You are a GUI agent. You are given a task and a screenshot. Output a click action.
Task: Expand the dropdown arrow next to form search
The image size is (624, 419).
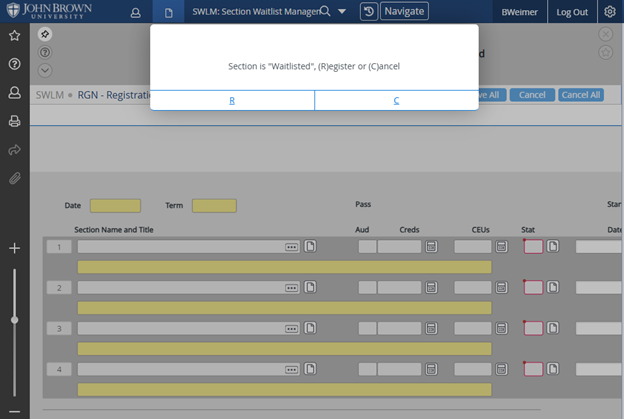click(342, 12)
